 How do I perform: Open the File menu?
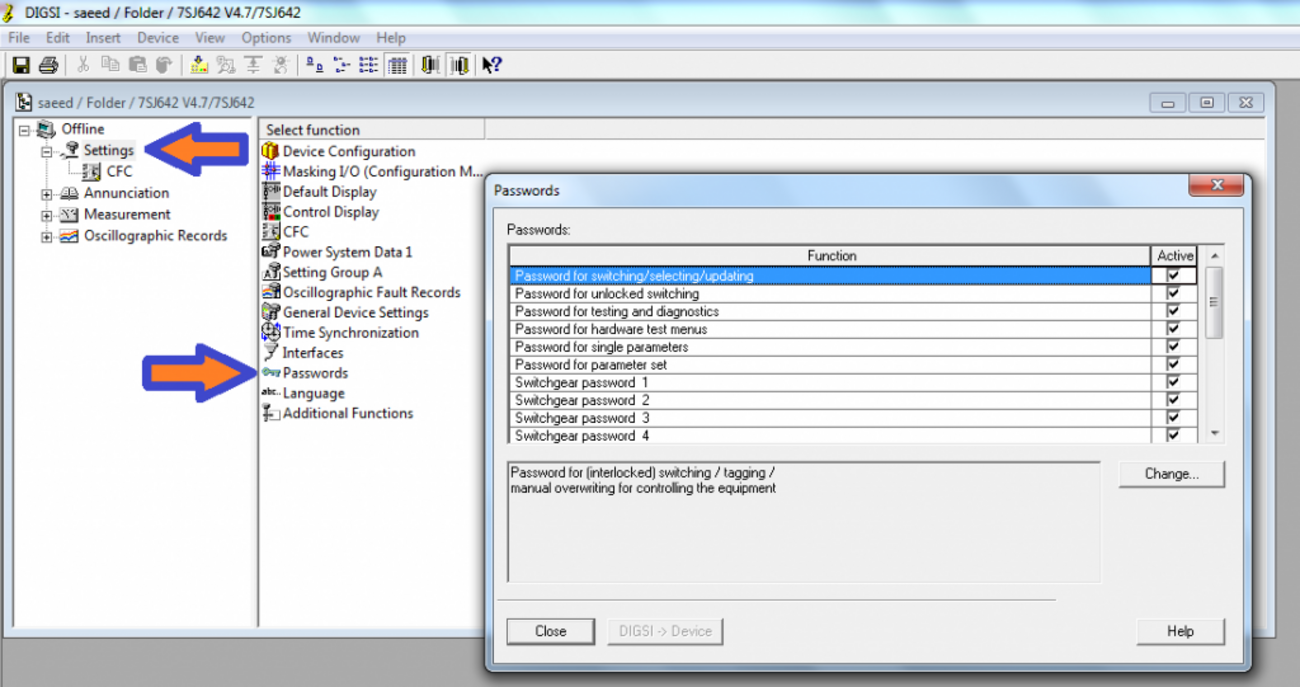(x=19, y=38)
